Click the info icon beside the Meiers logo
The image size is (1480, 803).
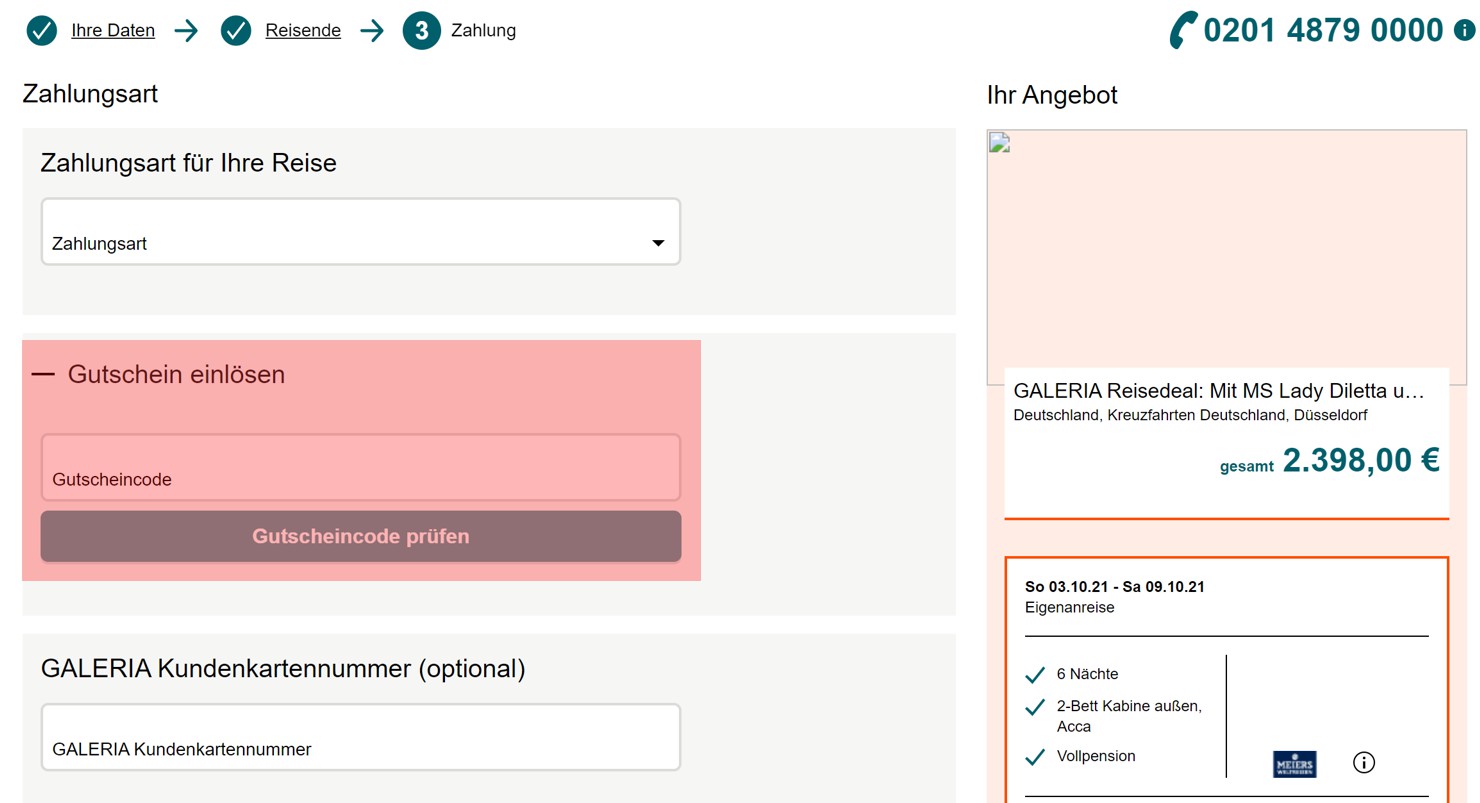[1364, 763]
